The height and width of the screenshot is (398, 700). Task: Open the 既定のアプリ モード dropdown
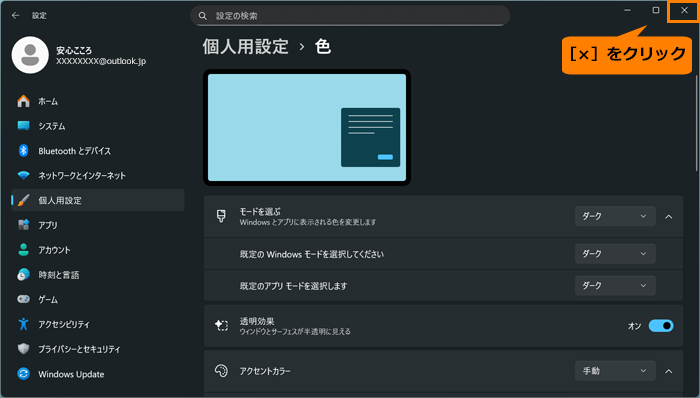[x=615, y=286]
